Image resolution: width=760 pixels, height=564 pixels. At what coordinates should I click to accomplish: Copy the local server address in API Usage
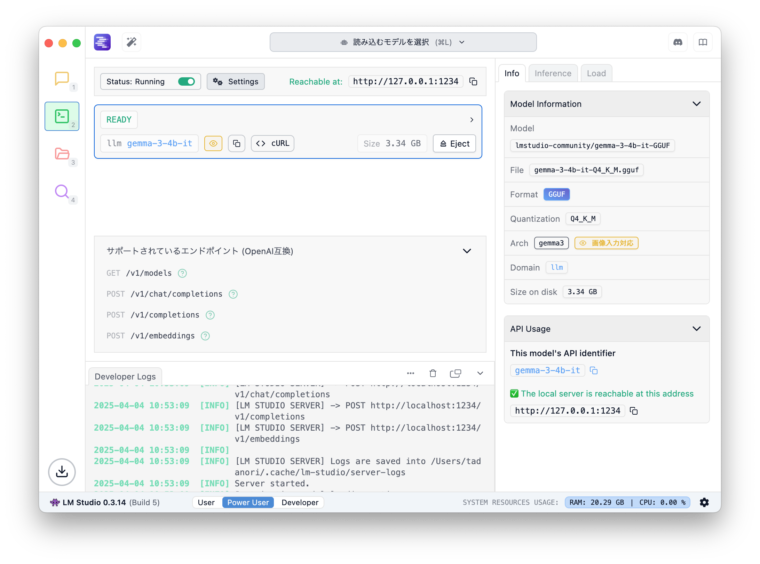[x=633, y=411]
